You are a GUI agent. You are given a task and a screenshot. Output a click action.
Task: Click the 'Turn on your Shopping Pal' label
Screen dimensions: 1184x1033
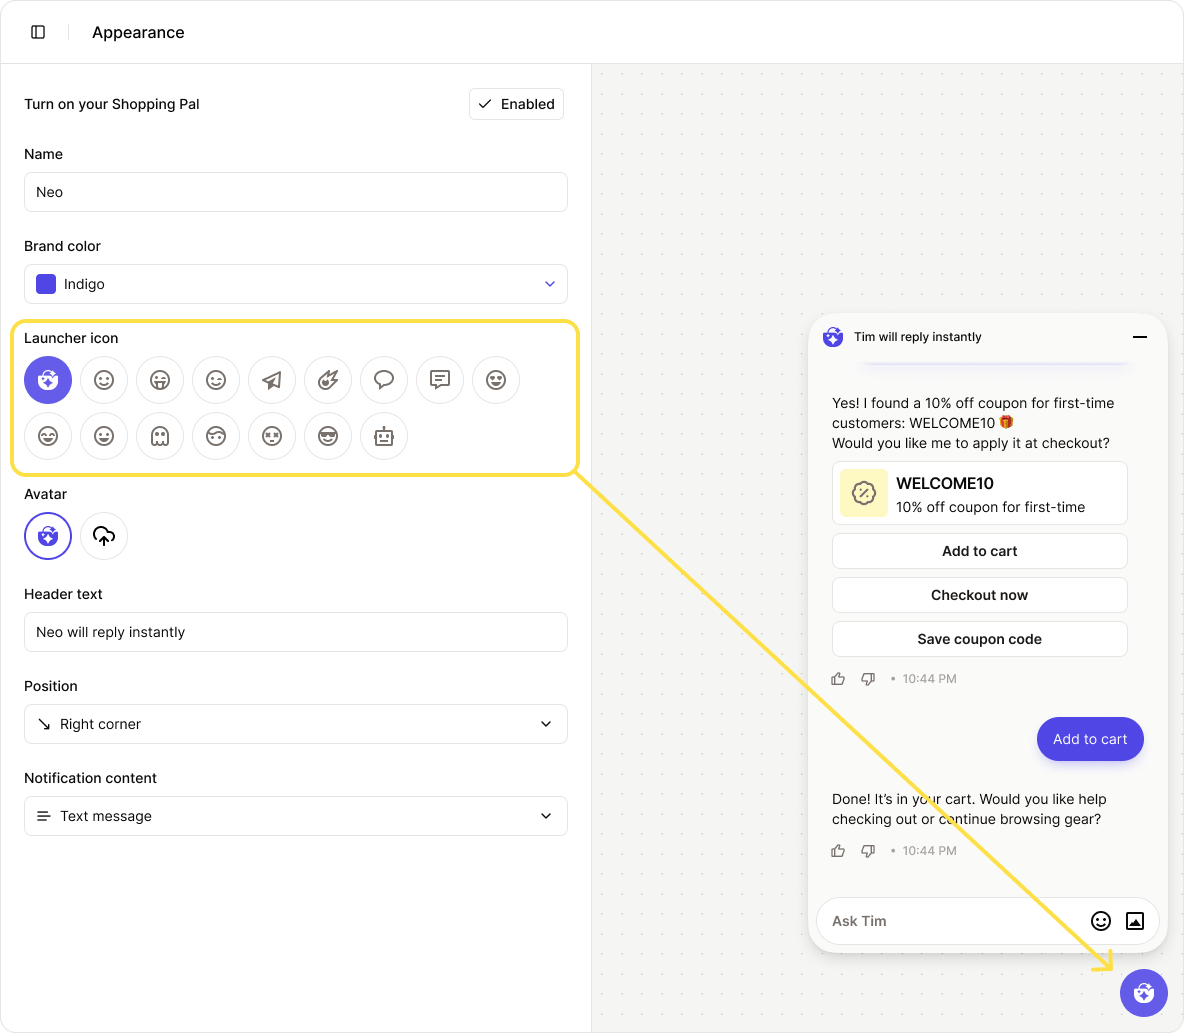point(112,104)
